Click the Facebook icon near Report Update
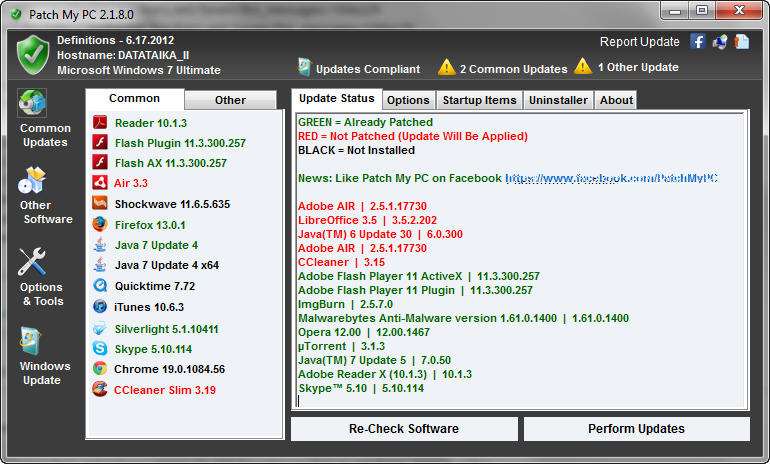Viewport: 770px width, 464px height. click(698, 41)
